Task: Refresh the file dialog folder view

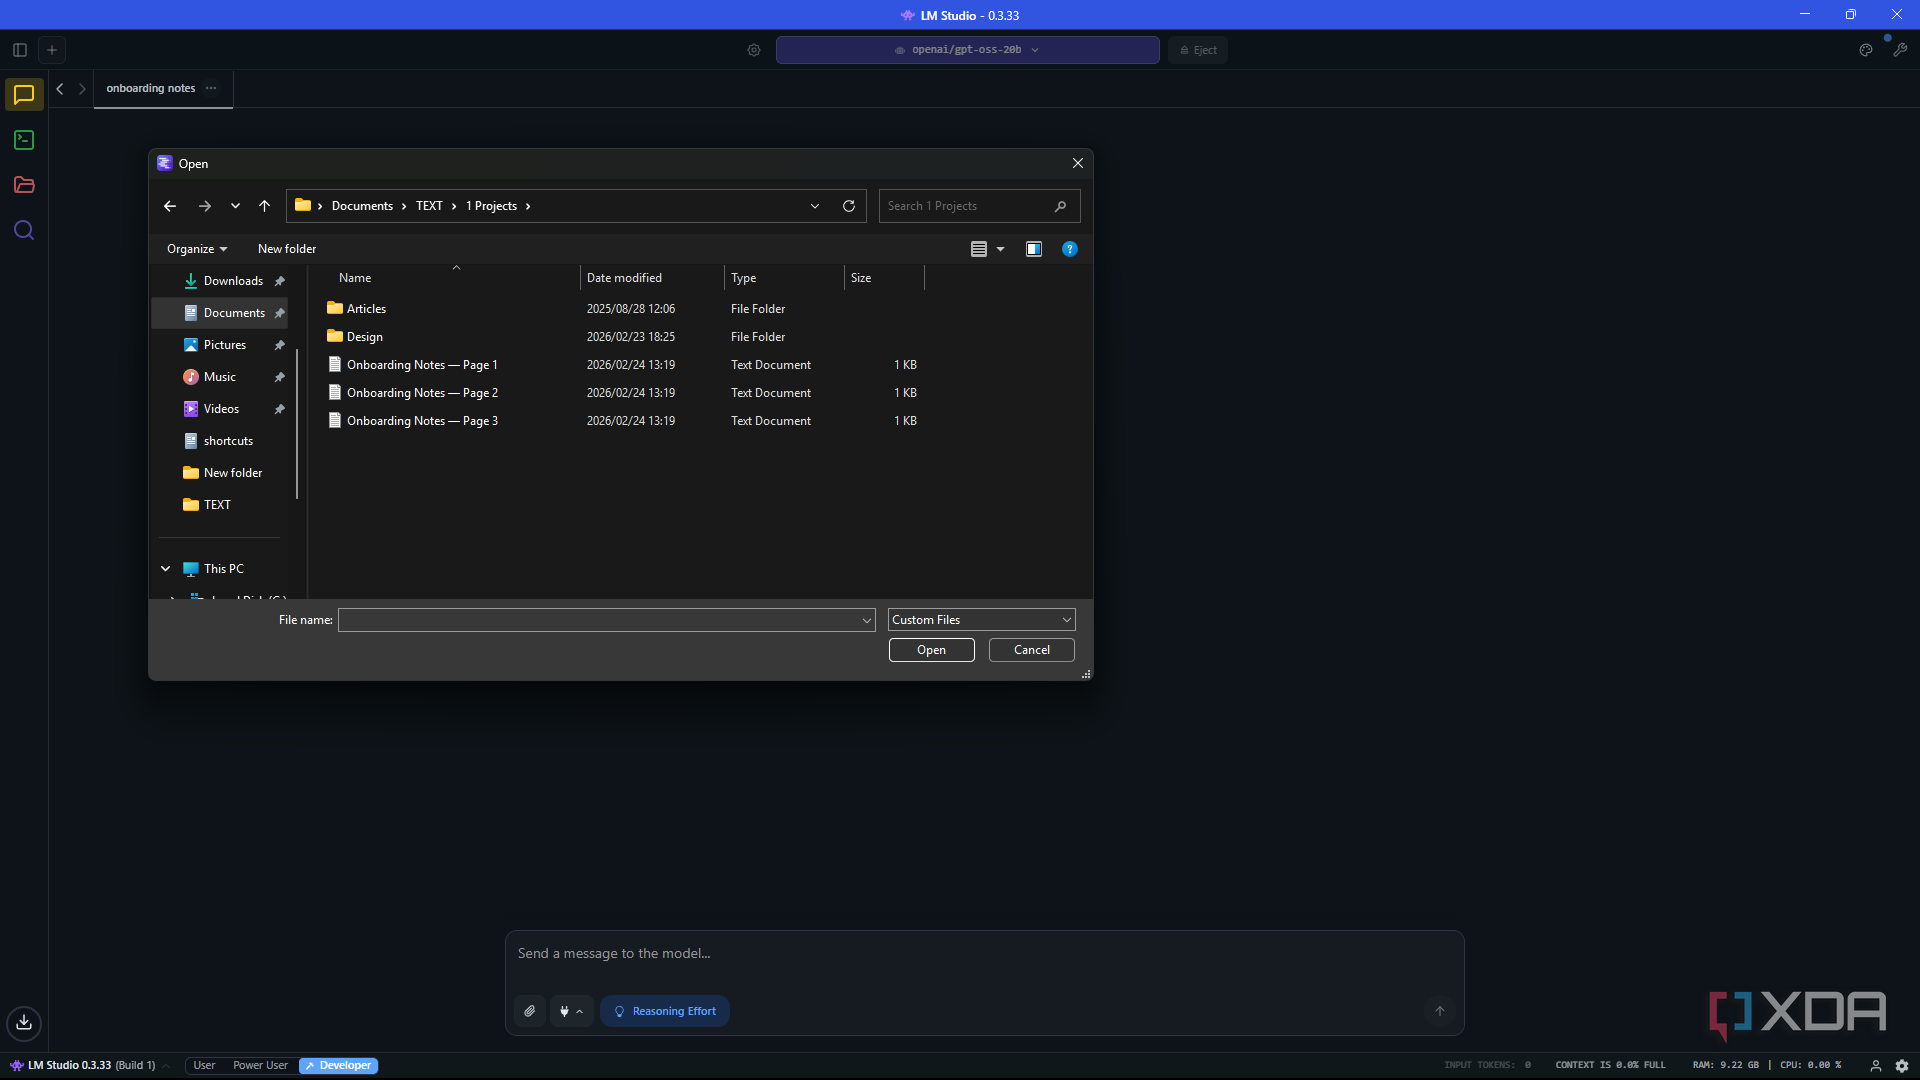Action: (x=849, y=206)
